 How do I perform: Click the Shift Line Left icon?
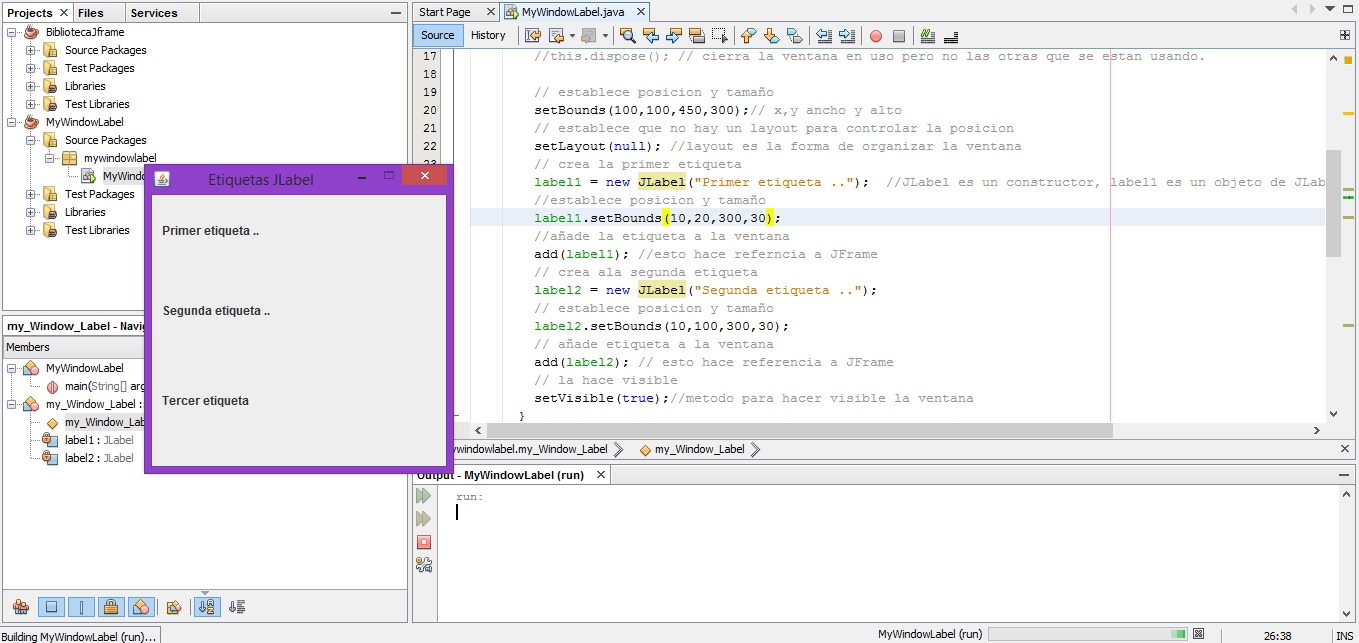pos(824,36)
